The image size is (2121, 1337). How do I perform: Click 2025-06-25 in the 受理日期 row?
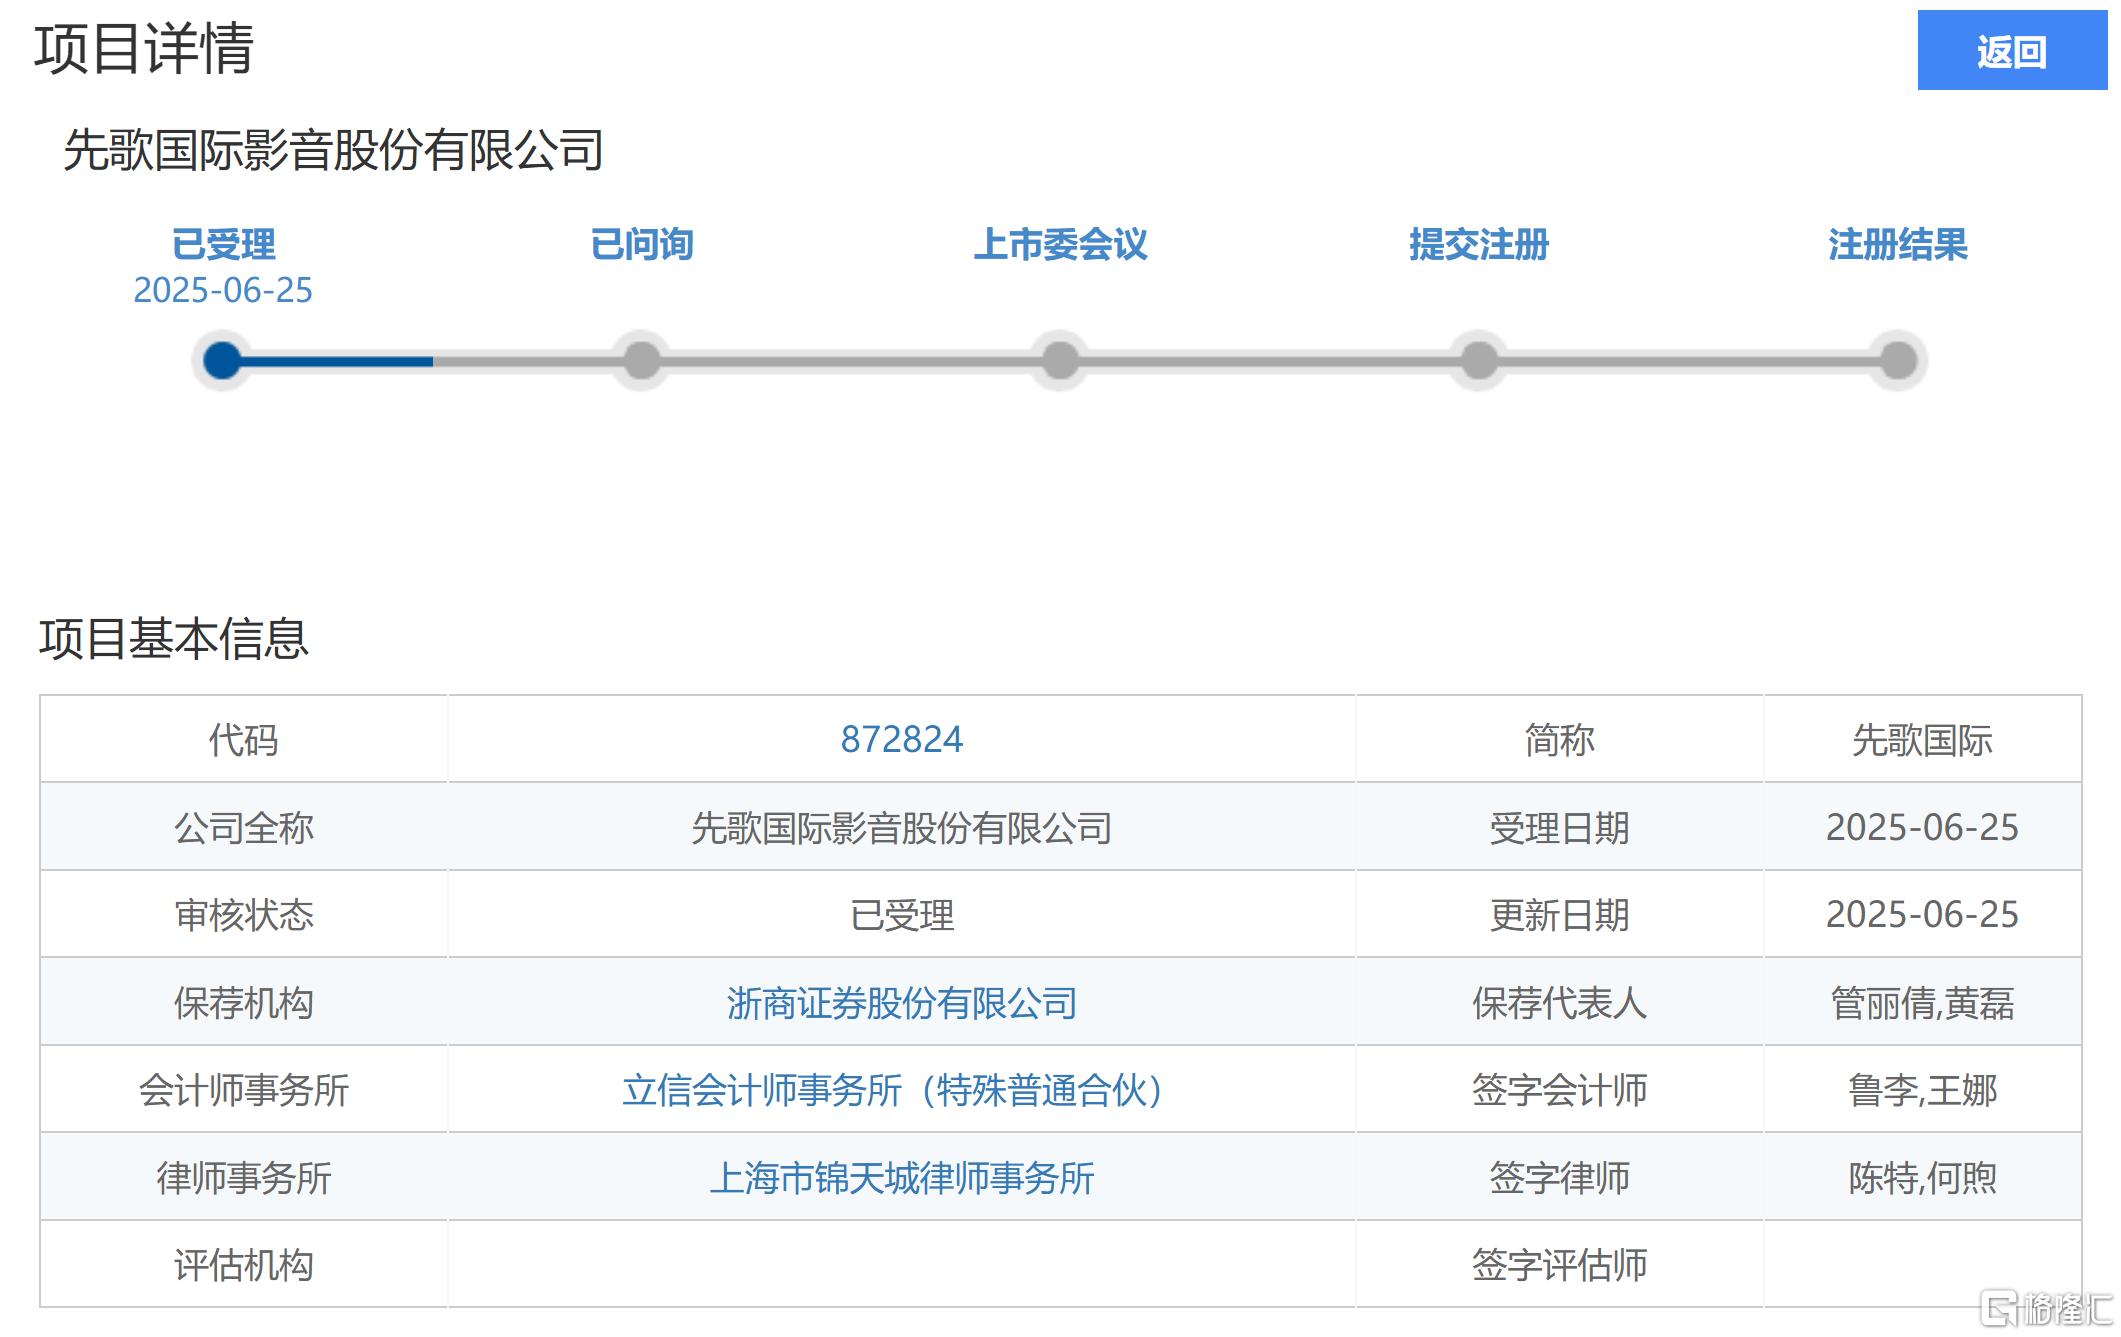pos(1922,828)
